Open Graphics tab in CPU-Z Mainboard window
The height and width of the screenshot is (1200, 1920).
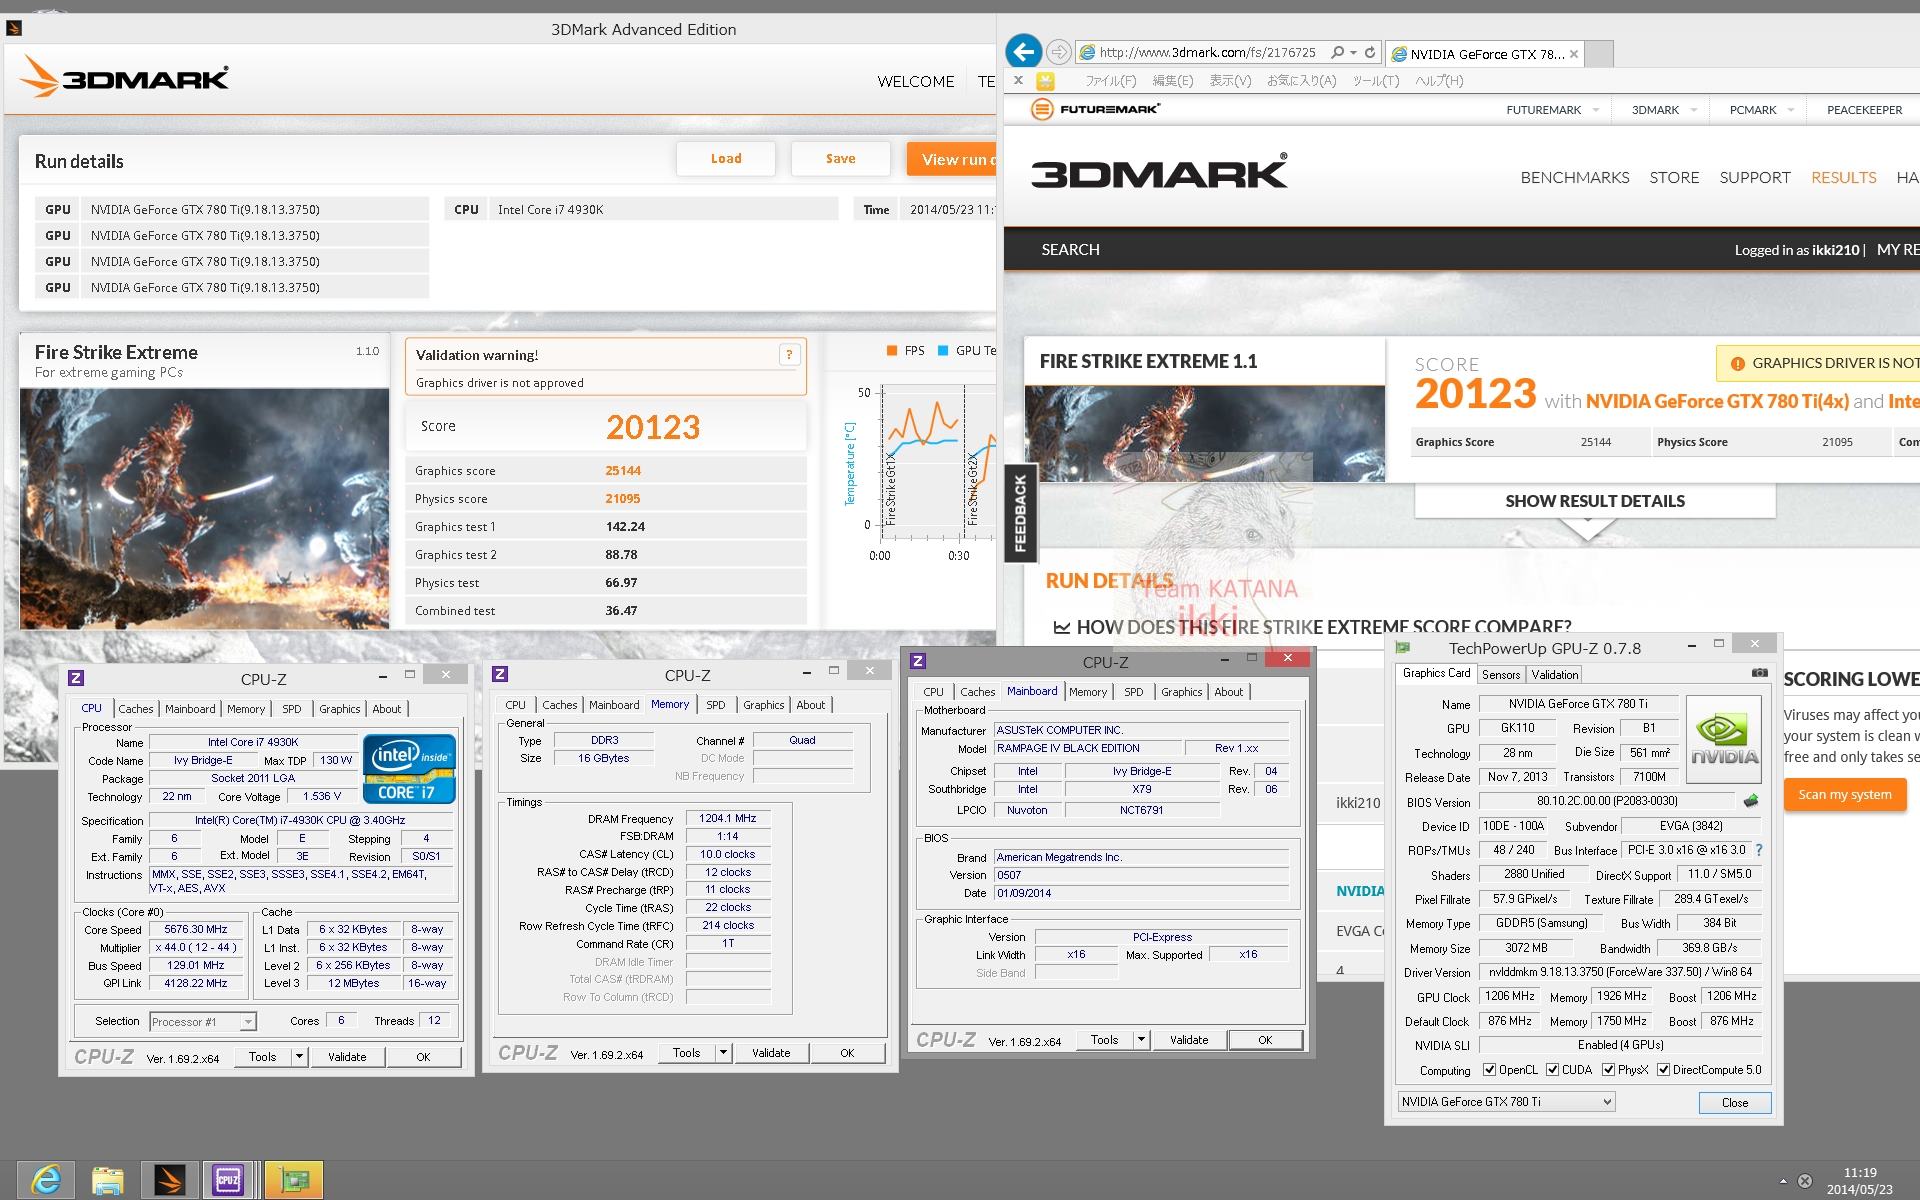click(1181, 692)
